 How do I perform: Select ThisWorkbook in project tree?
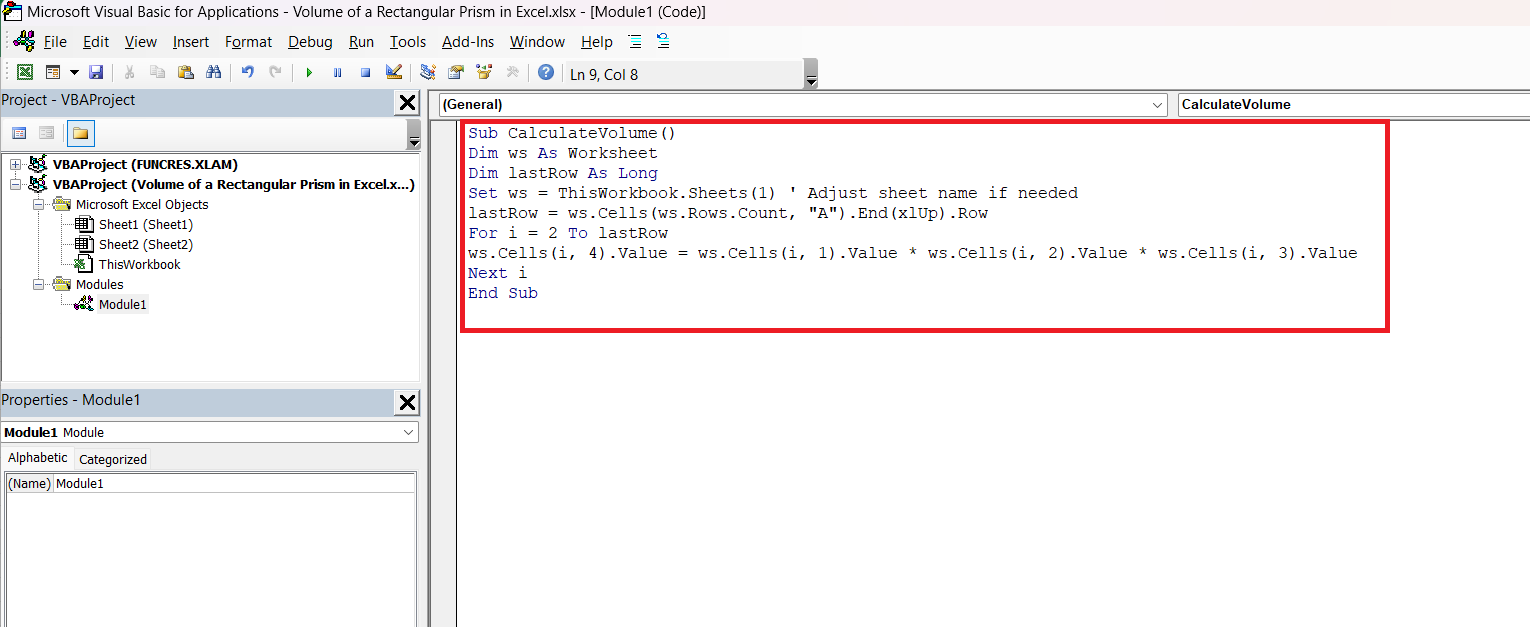coord(139,264)
